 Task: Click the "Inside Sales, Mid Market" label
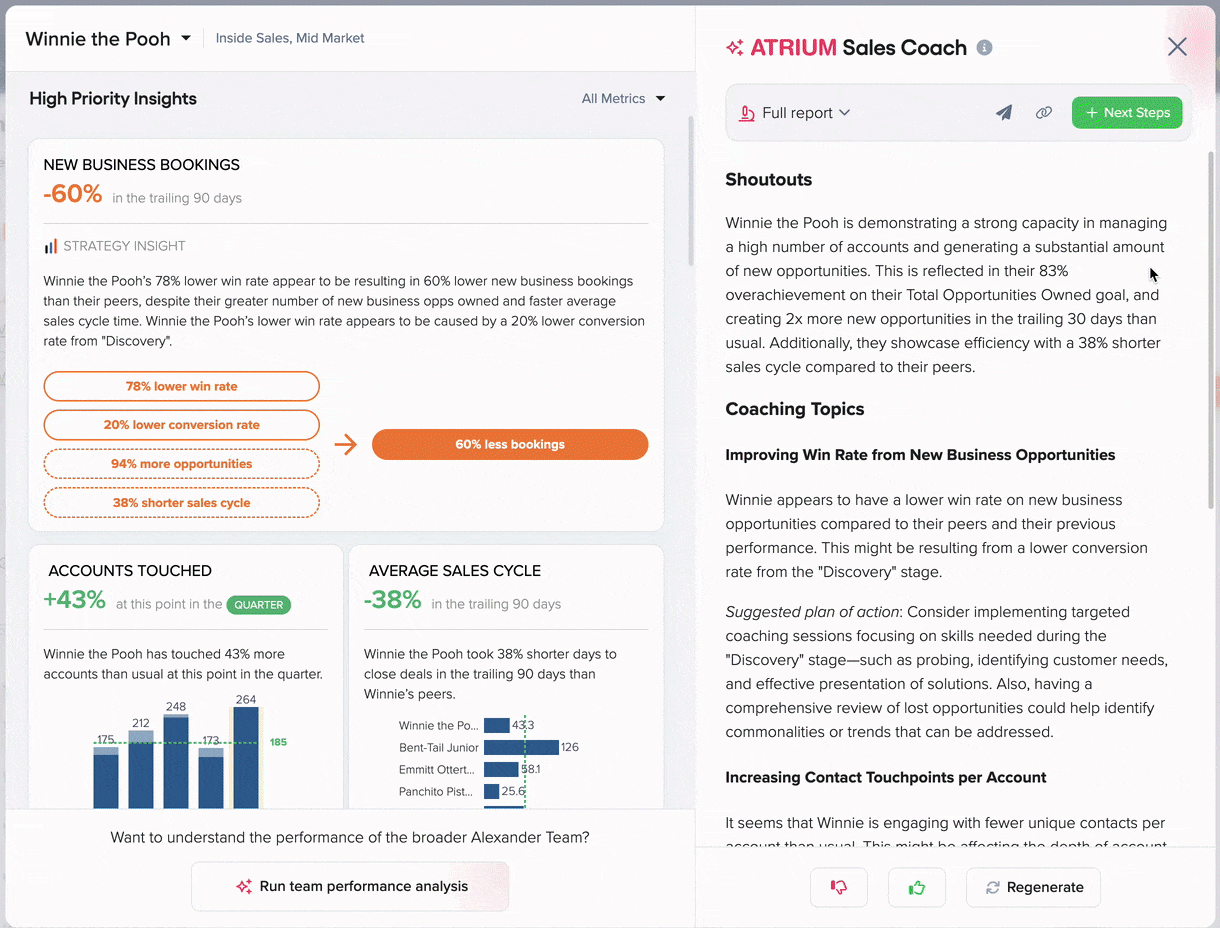coord(290,39)
